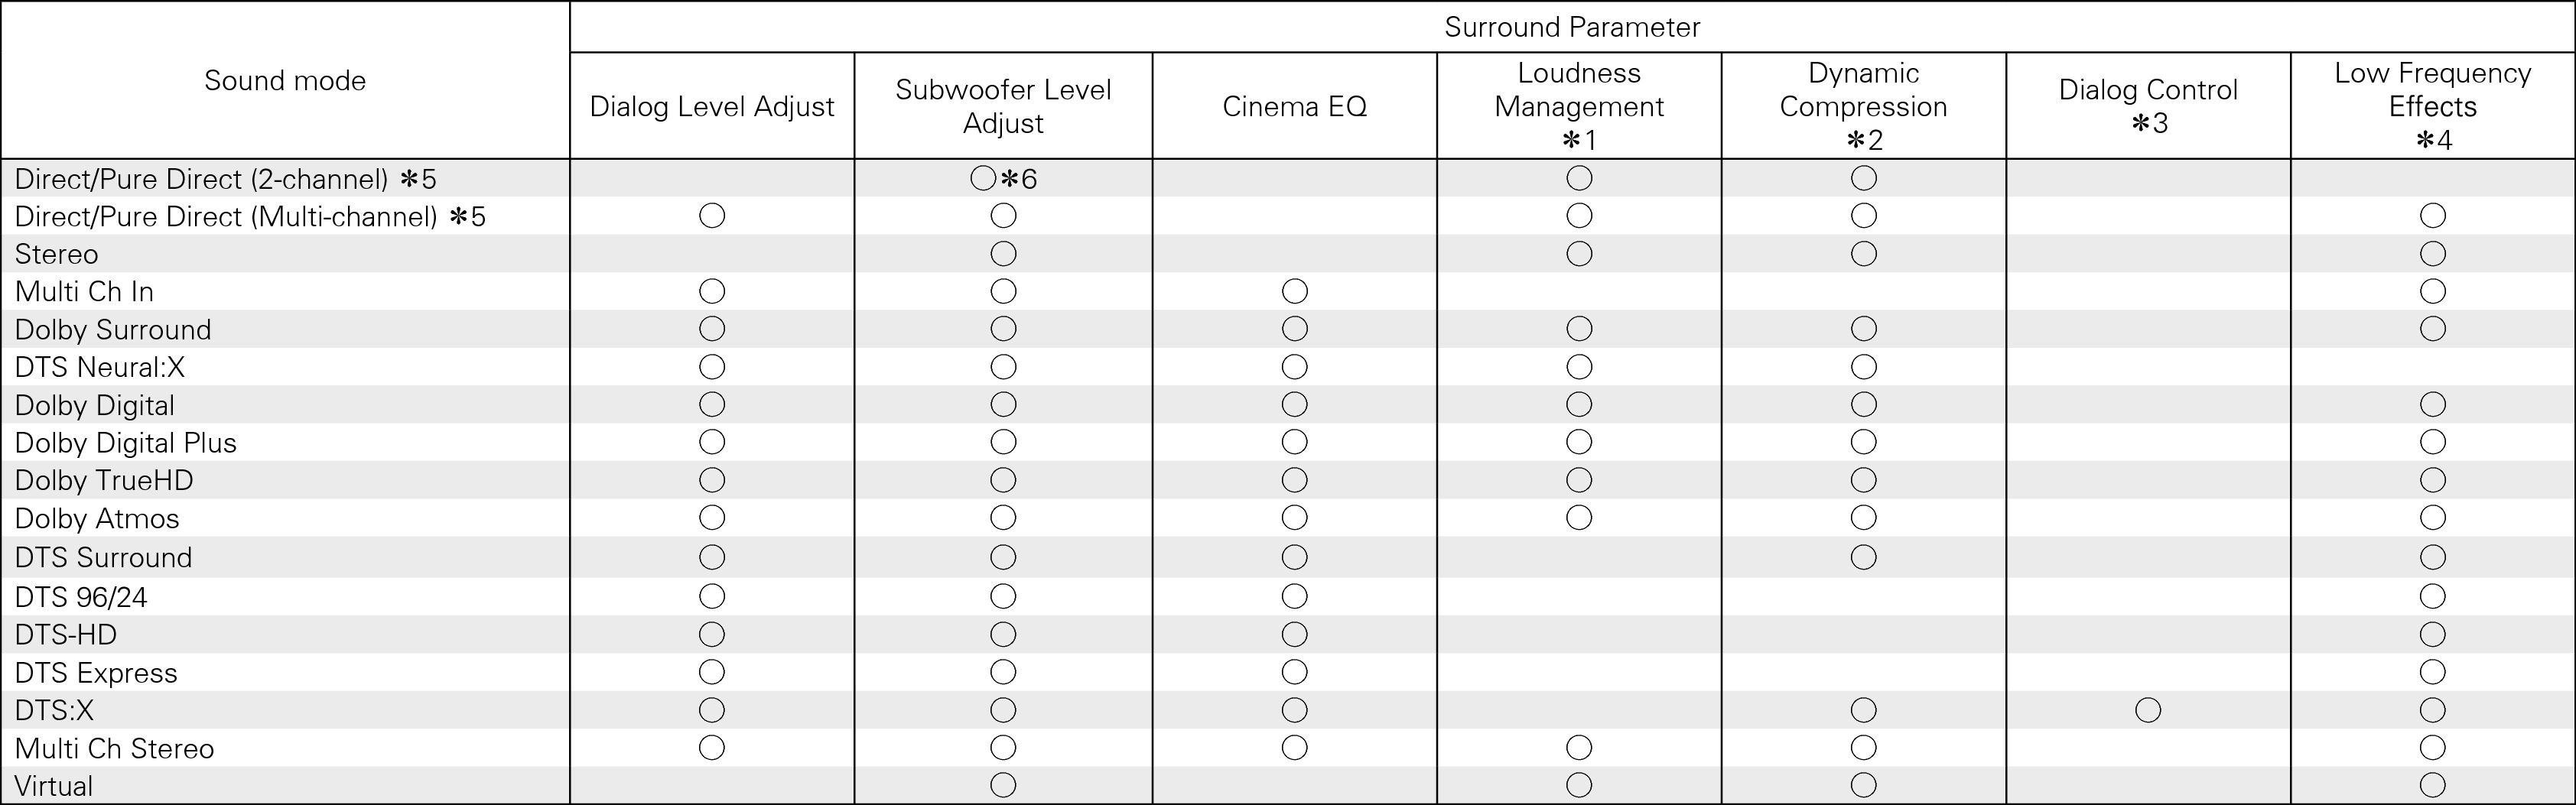Select Loudness Management circle for Dolby Atmos
Screen dimensions: 2576x805
click(x=1579, y=517)
